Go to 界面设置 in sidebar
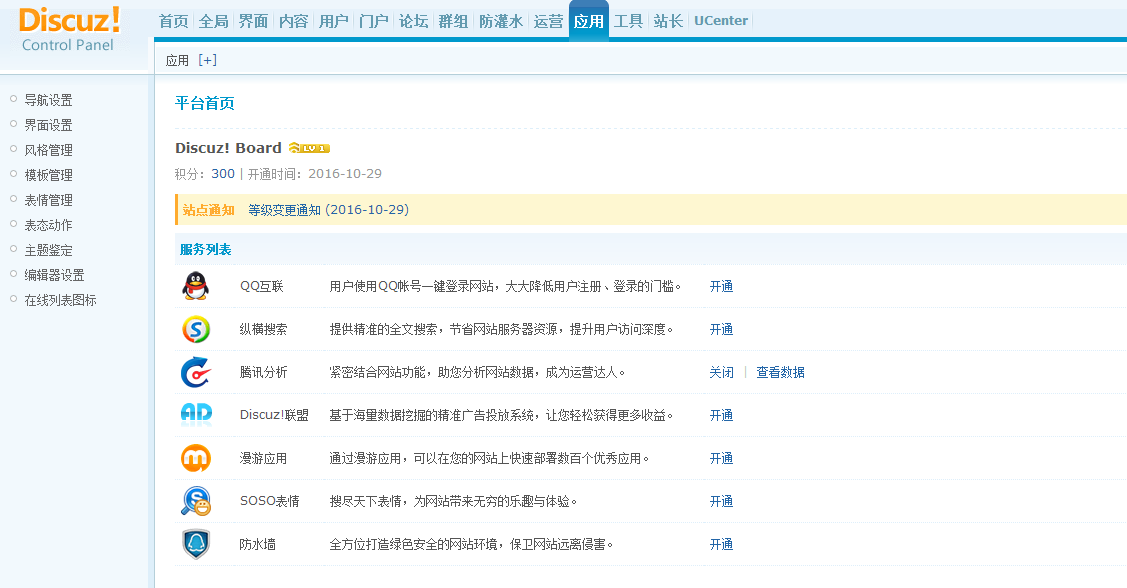This screenshot has width=1127, height=588. [48, 125]
